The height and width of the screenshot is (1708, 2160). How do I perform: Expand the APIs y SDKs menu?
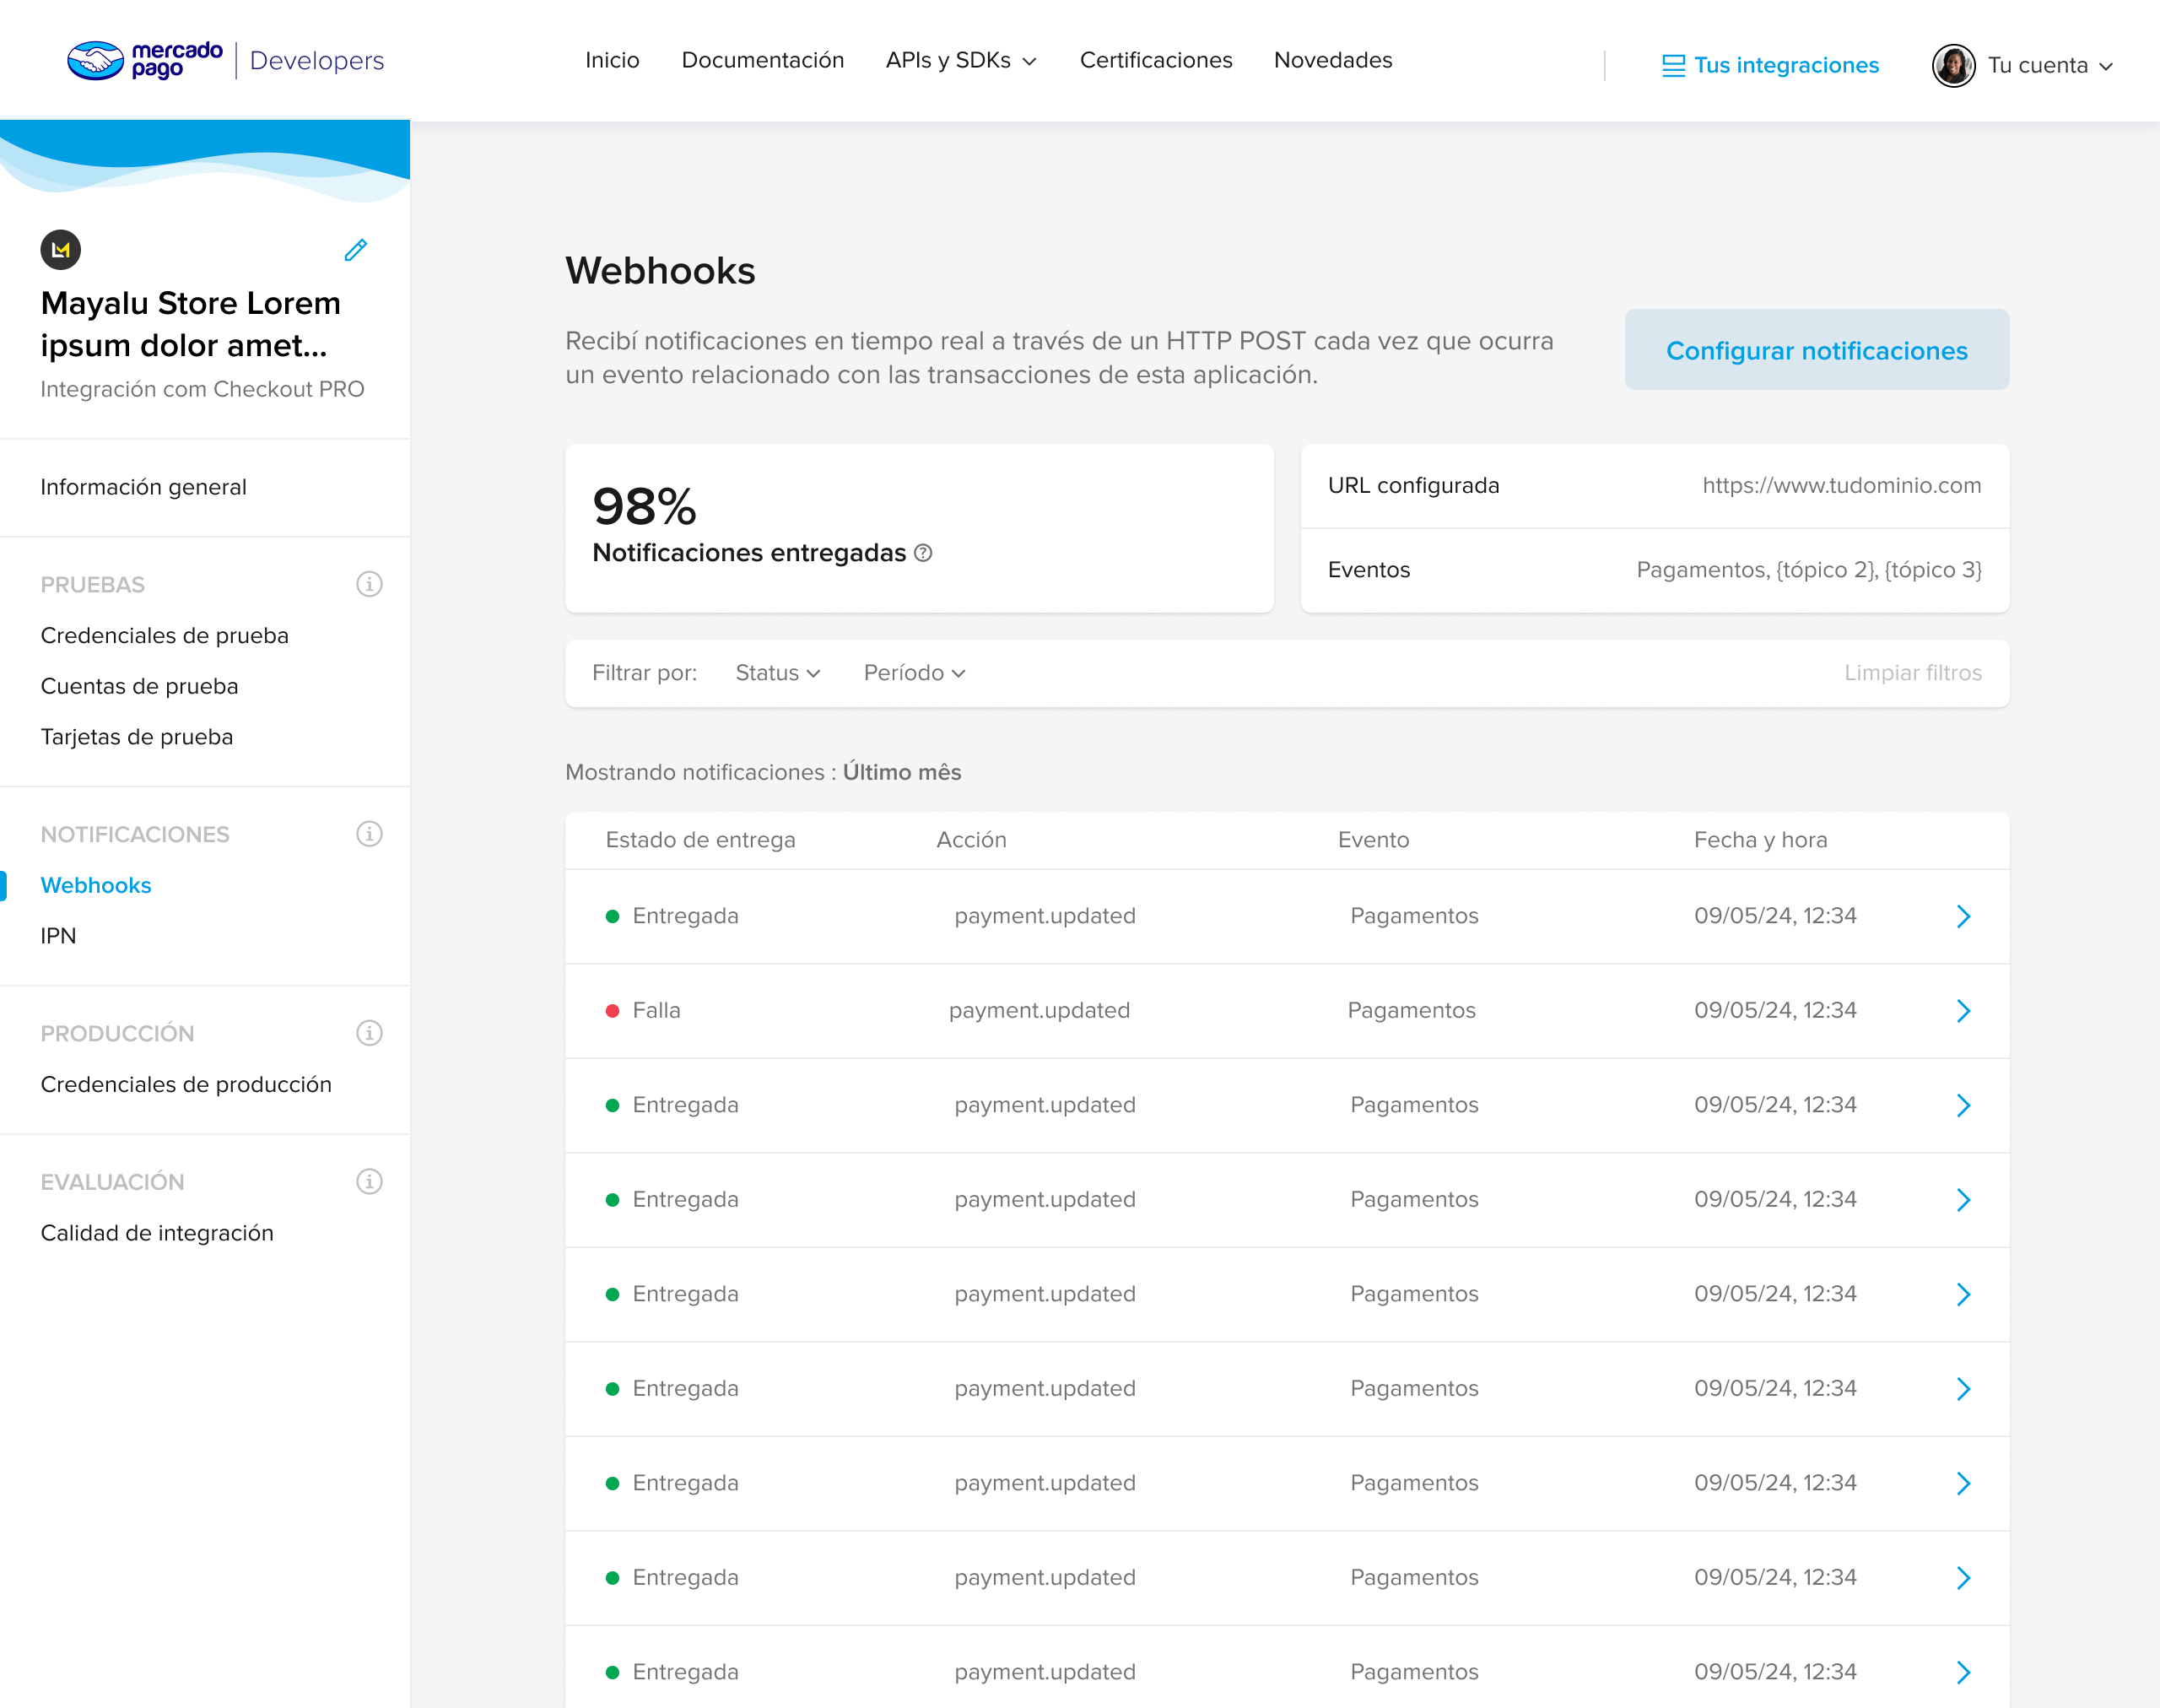961,61
